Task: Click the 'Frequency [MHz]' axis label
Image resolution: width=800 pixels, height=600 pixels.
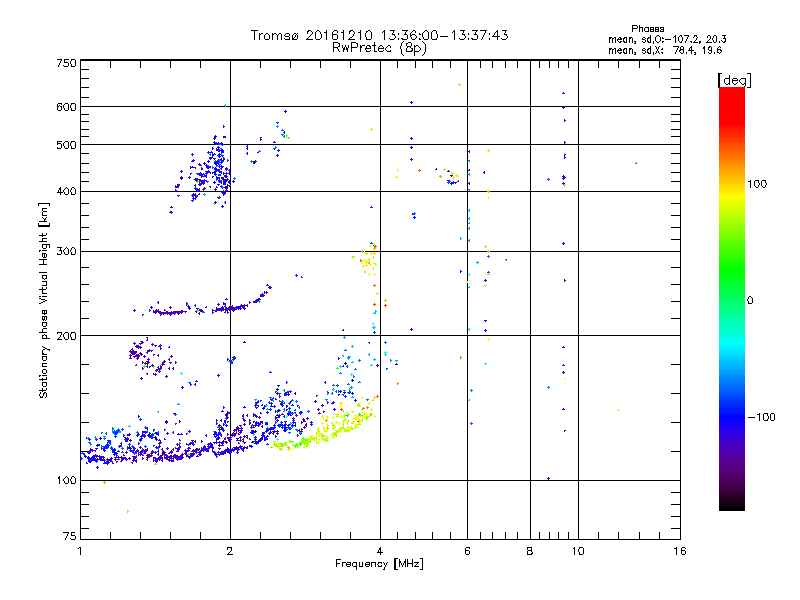Action: (379, 564)
